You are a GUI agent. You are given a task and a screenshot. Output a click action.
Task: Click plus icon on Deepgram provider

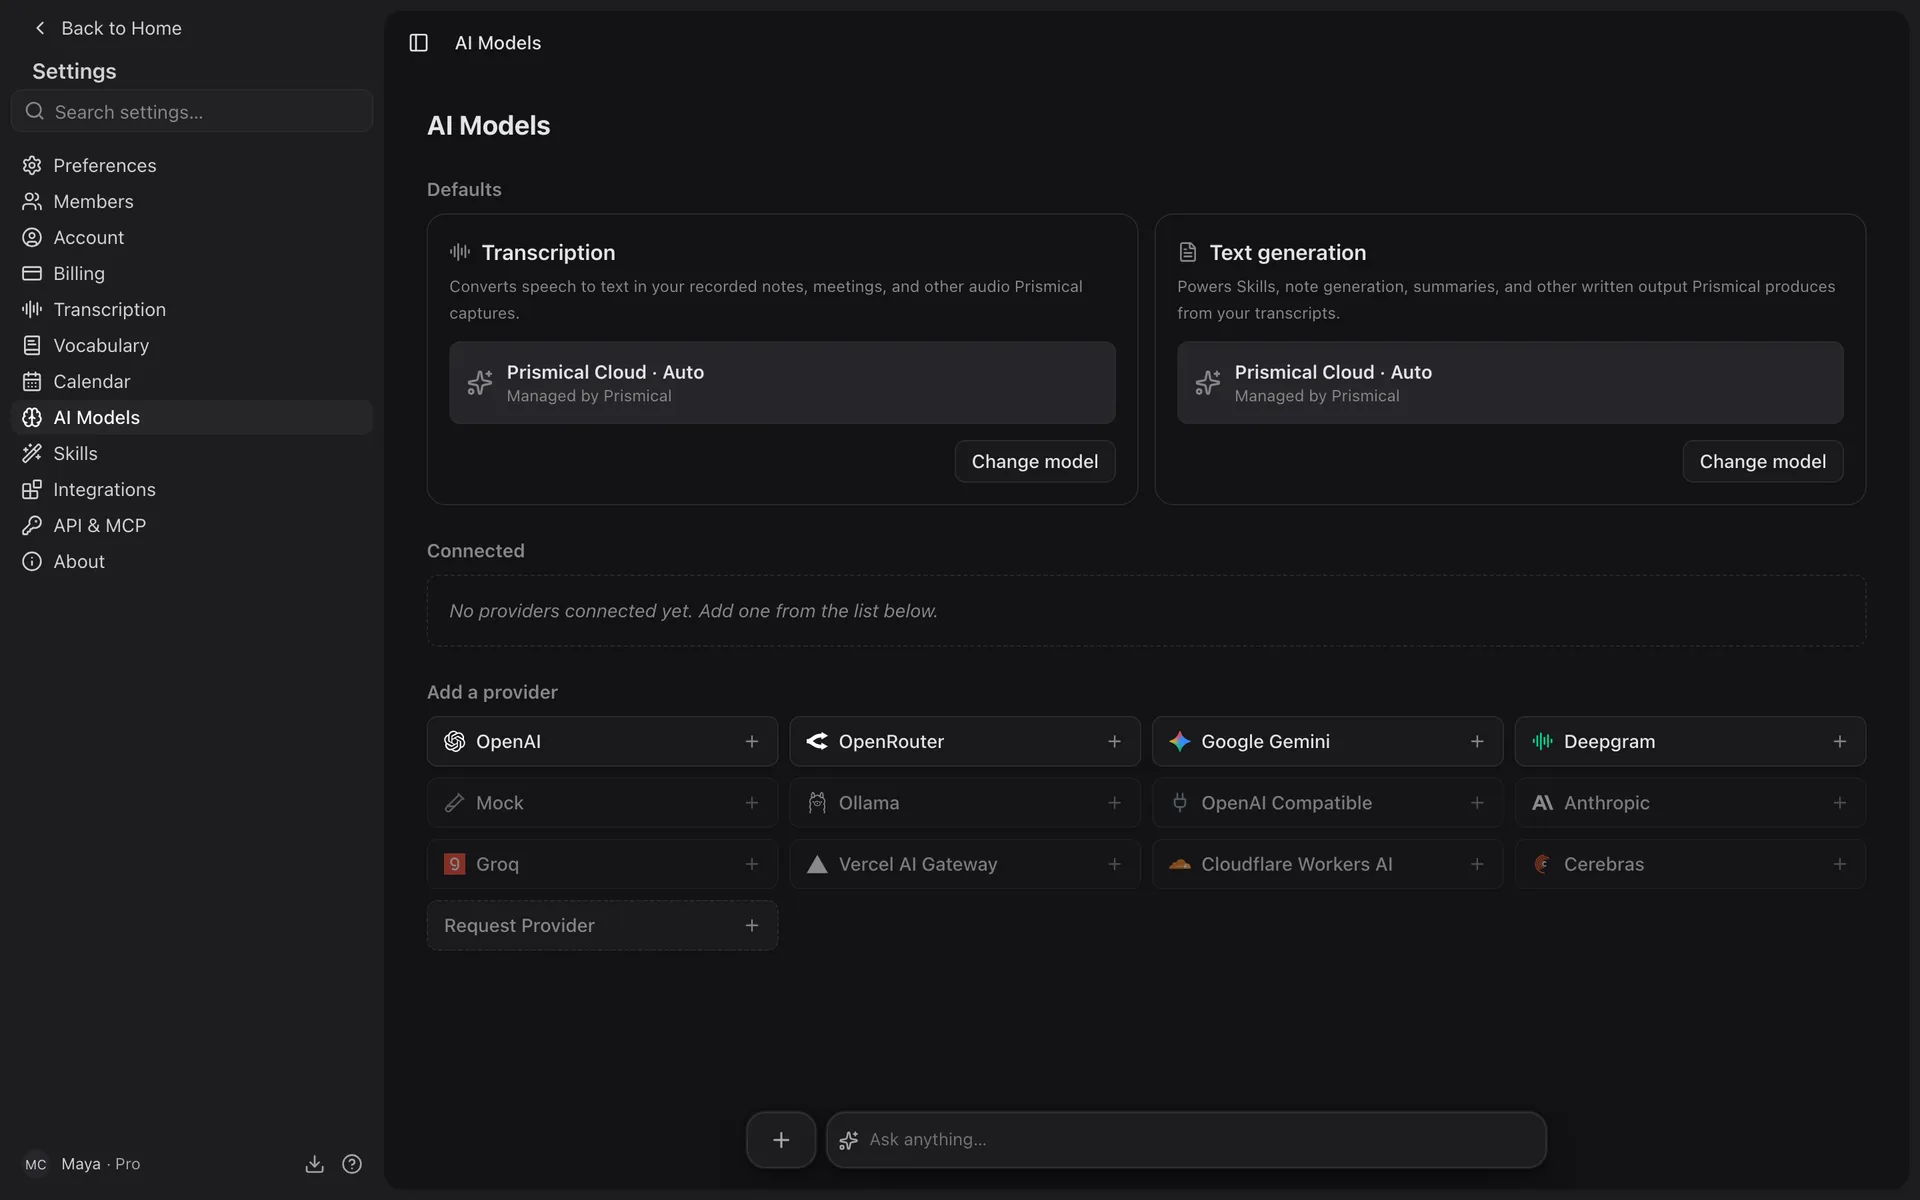[1839, 741]
